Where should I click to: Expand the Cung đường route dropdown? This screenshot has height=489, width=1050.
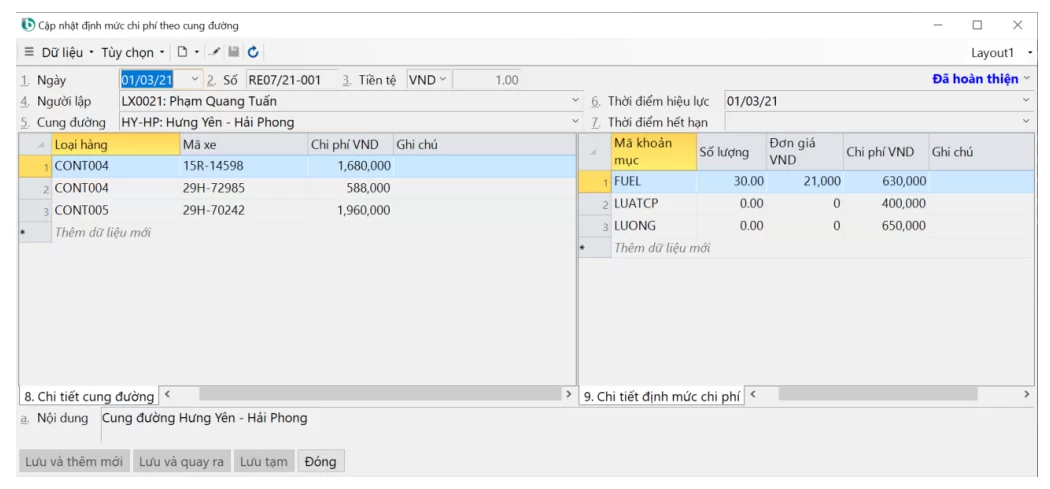point(575,122)
